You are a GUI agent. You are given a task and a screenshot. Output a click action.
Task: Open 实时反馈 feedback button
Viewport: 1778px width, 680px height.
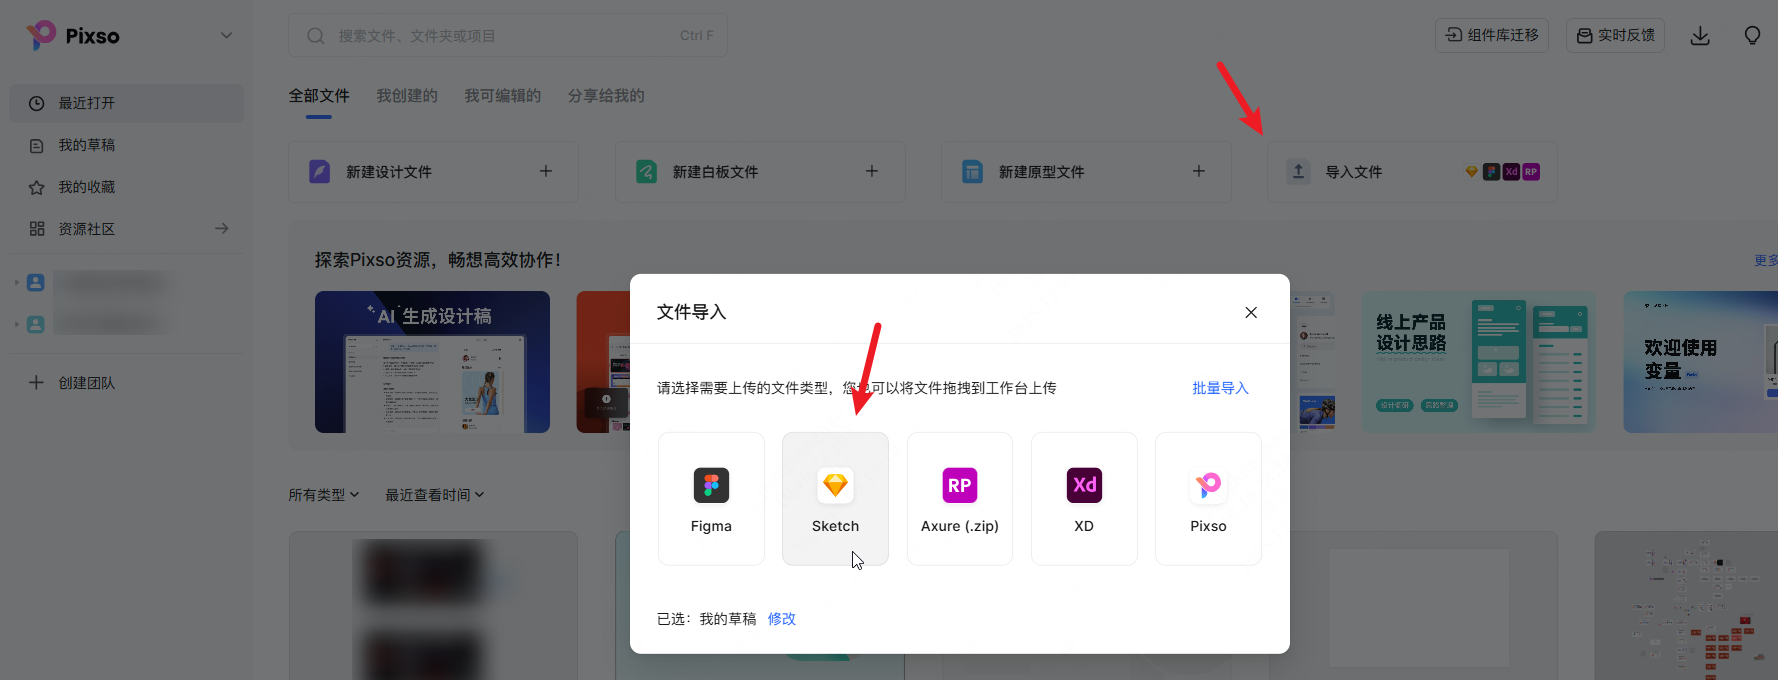point(1615,35)
